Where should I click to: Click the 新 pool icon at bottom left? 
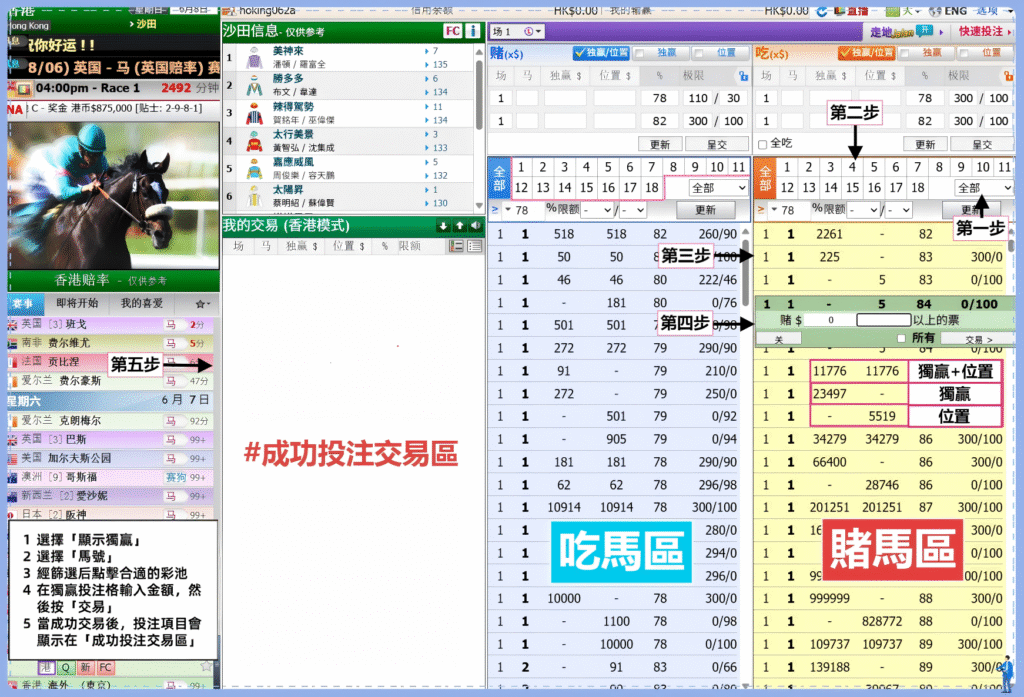coord(86,668)
